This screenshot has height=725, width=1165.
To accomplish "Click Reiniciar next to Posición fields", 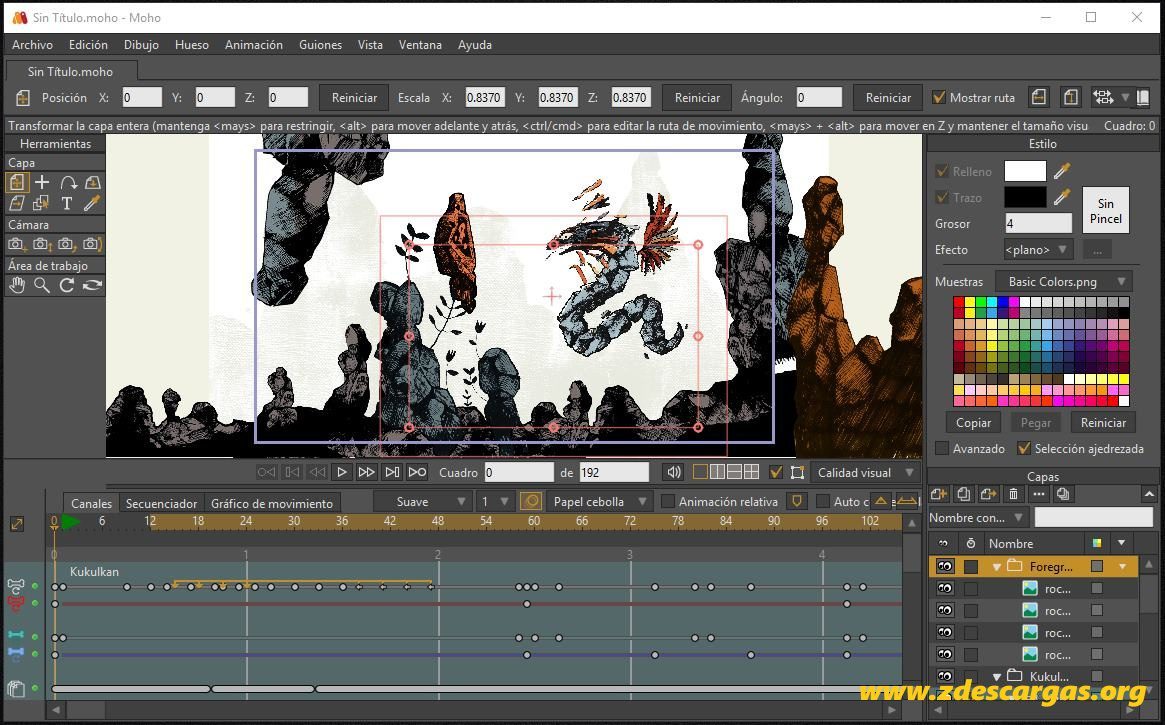I will (354, 97).
